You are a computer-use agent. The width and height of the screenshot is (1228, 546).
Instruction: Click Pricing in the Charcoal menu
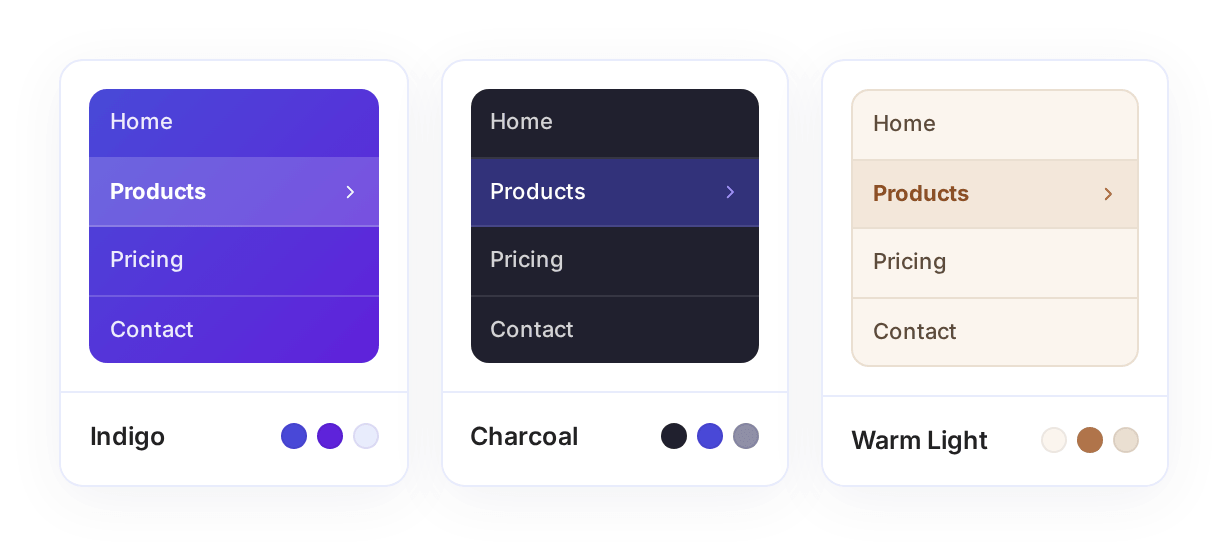pyautogui.click(x=615, y=261)
